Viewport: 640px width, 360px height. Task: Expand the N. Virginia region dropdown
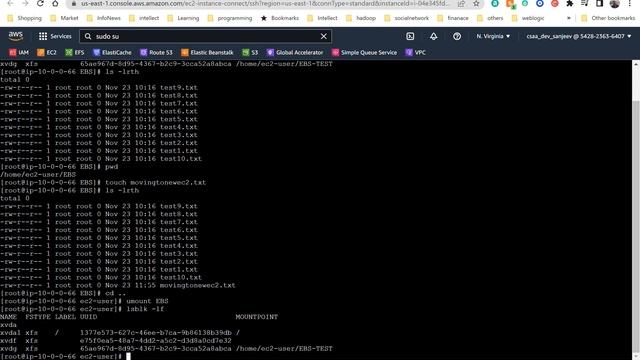coord(493,36)
